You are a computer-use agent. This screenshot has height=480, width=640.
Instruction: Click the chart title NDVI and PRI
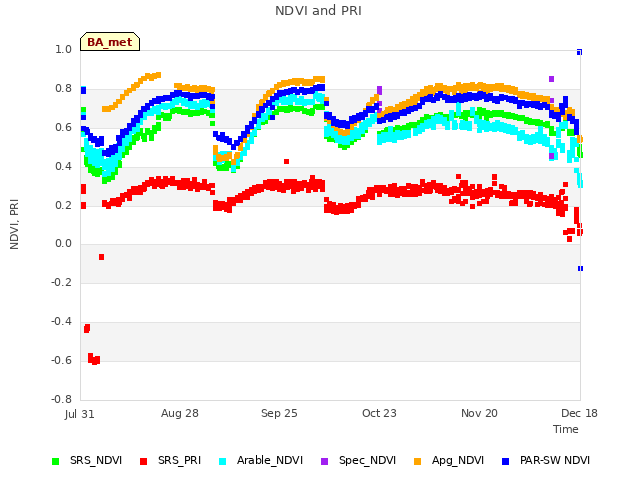coord(318,11)
